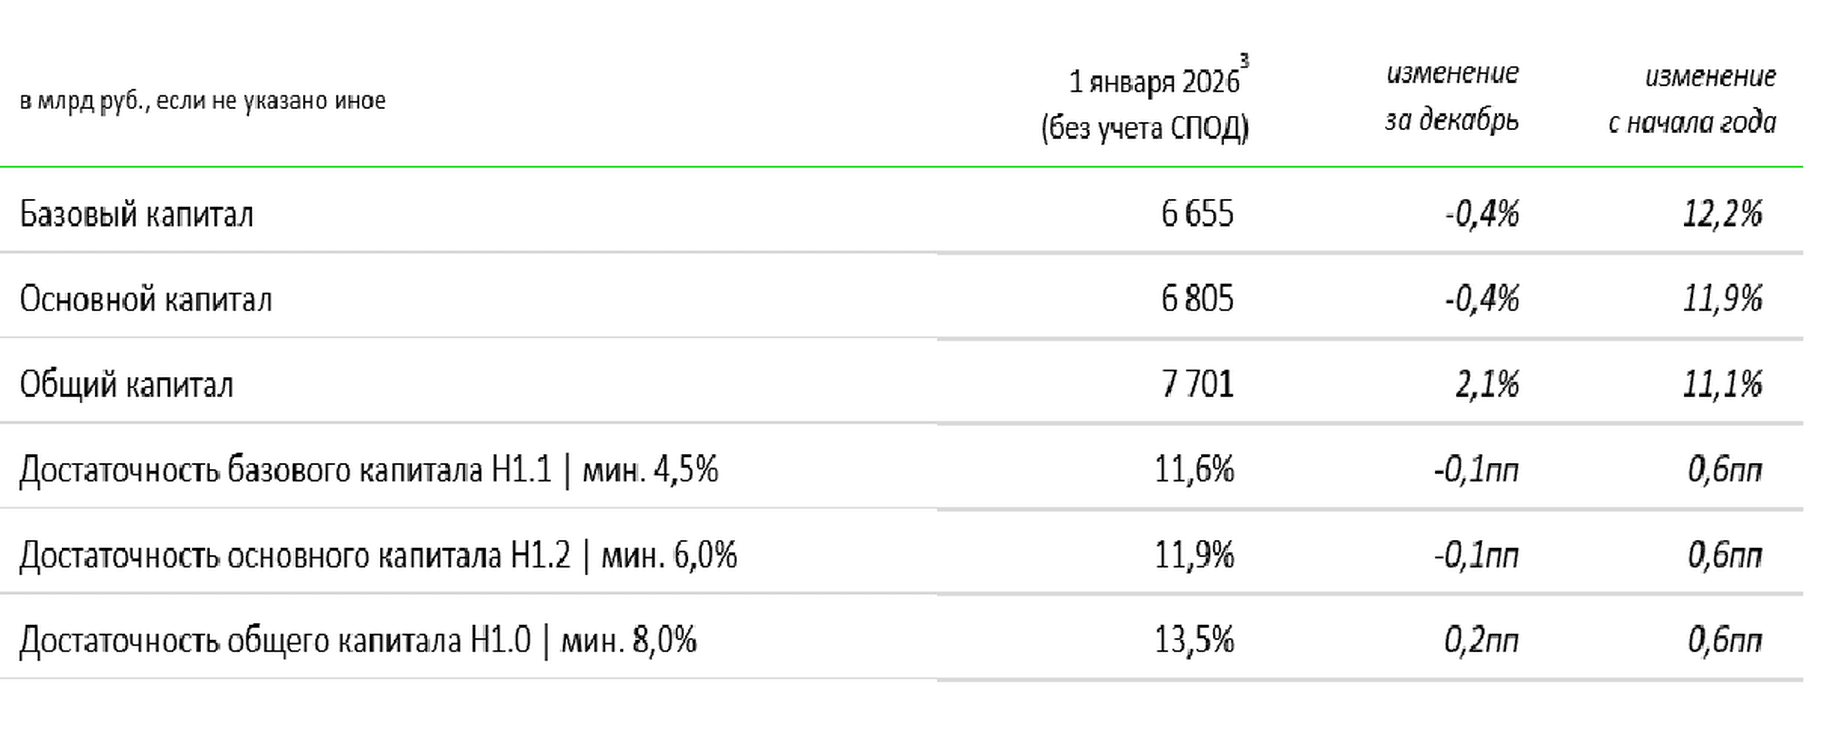Click the footnote 3 superscript after 2026
1841x750 pixels.
pos(1245,61)
